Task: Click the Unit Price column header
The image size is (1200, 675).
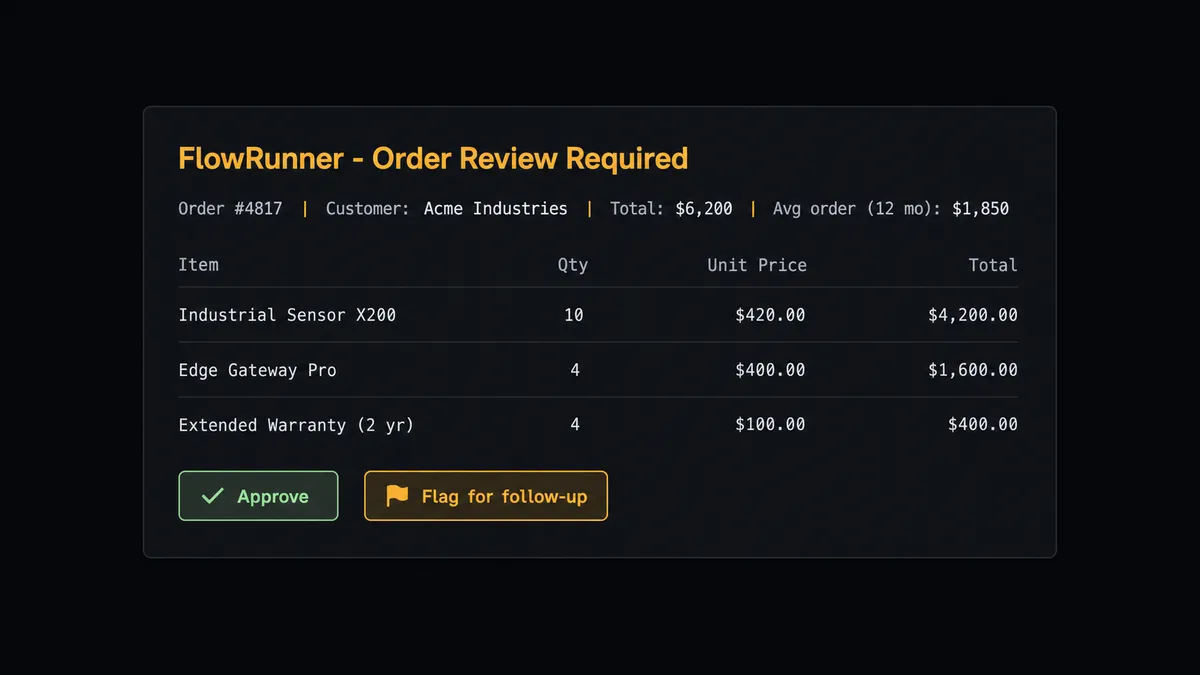Action: [757, 265]
